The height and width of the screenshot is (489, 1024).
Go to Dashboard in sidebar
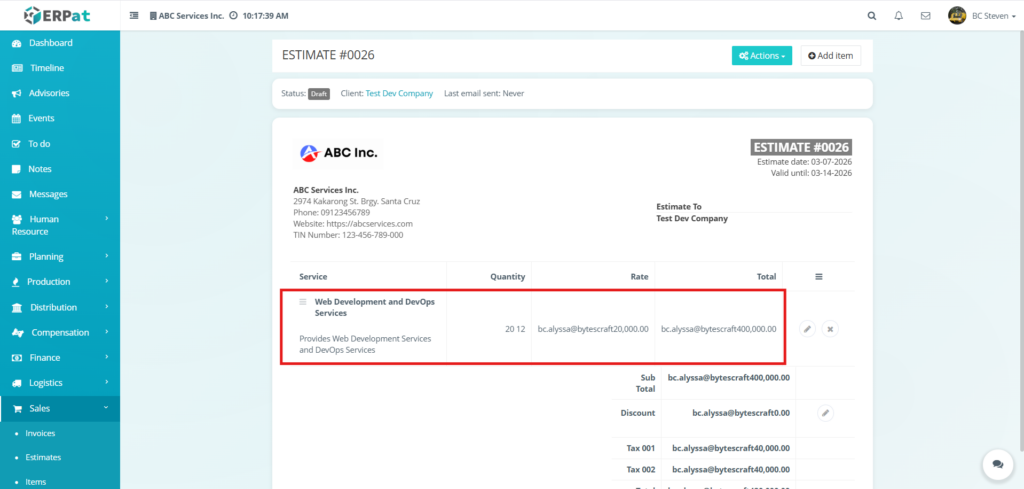[x=50, y=43]
